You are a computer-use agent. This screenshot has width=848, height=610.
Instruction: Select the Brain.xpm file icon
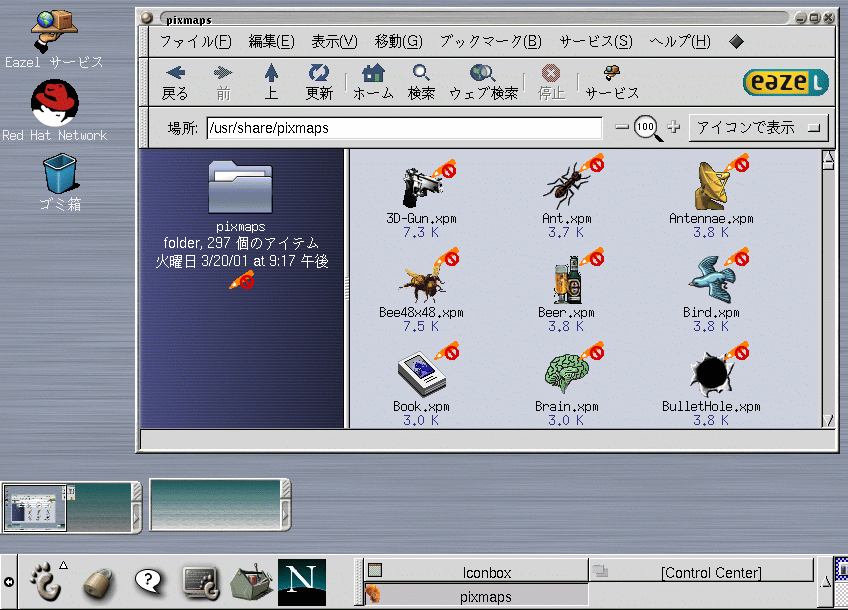[x=566, y=373]
